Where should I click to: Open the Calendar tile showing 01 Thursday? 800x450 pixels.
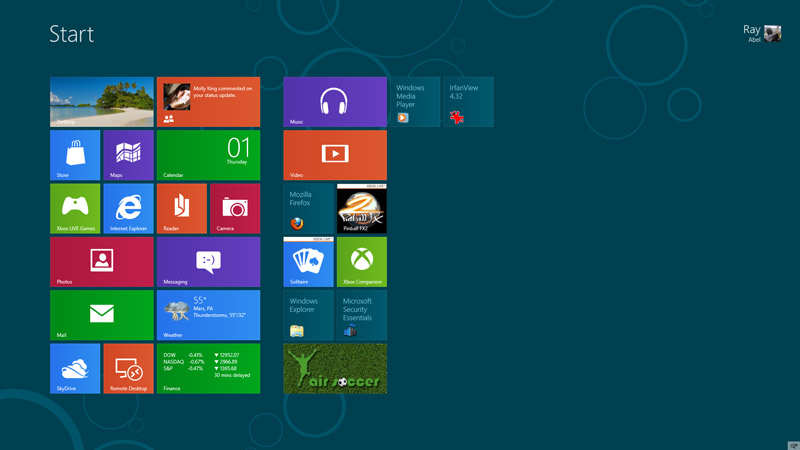click(x=208, y=155)
